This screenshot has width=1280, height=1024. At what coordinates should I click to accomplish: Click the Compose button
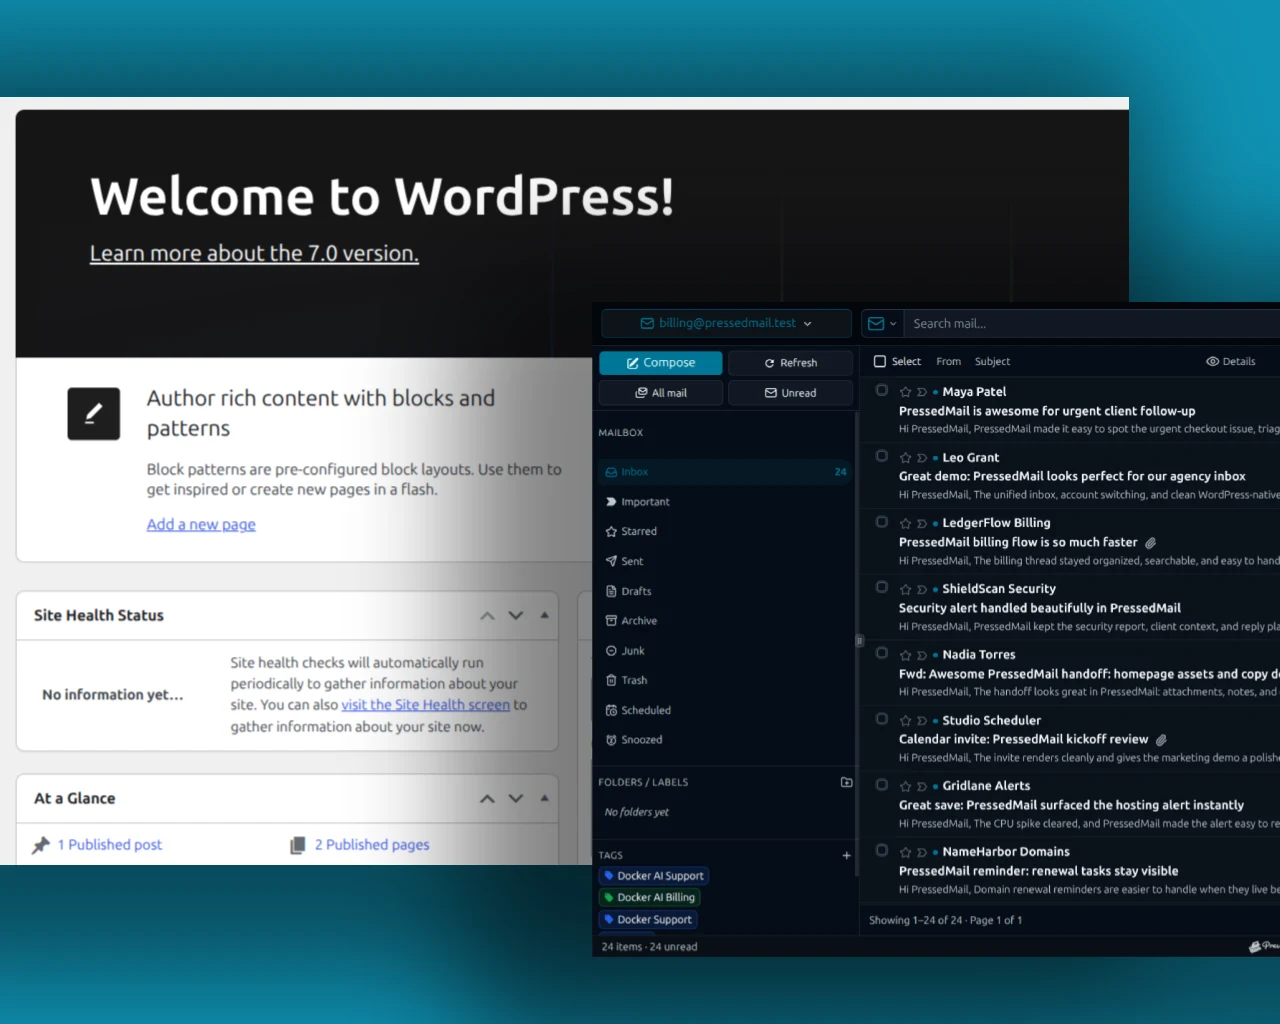(661, 363)
